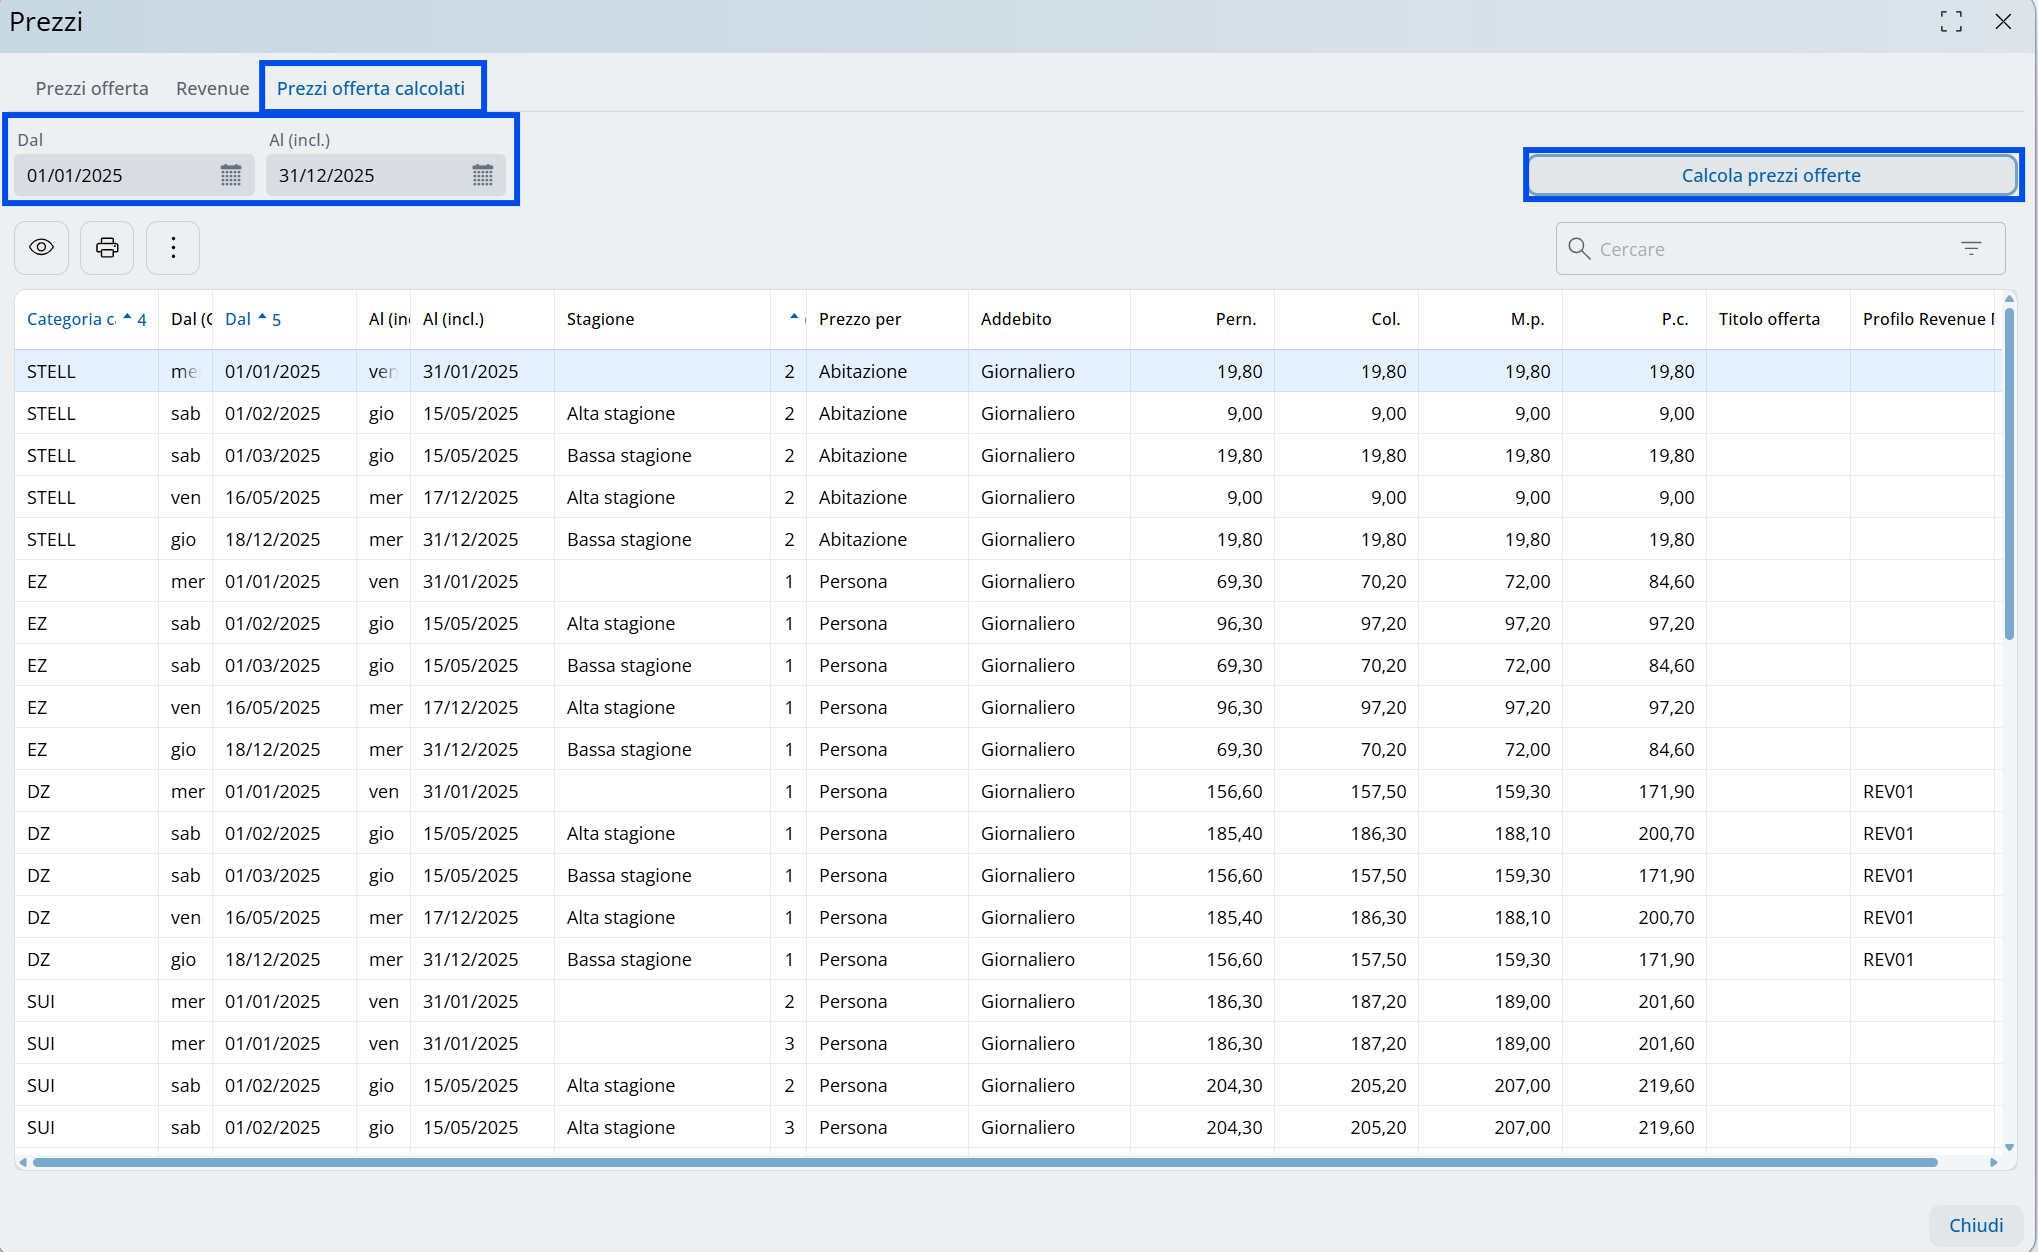Sort by the Dal date column header
Screen dimensions: 2038x1252
coord(238,319)
